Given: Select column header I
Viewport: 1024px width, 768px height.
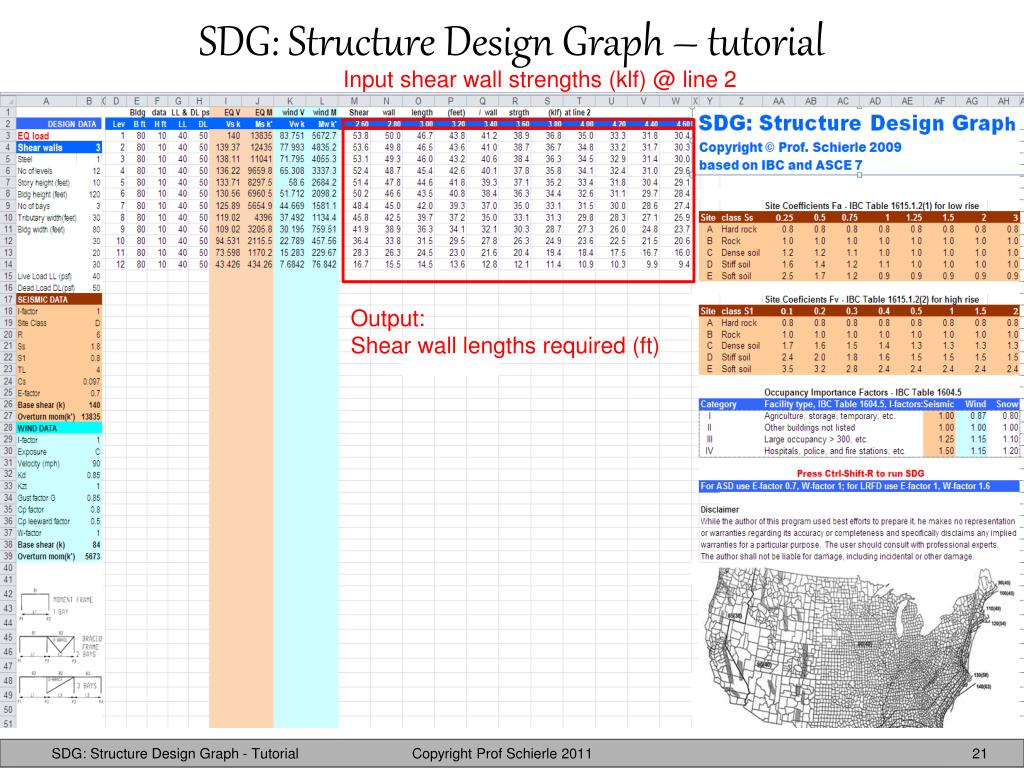Looking at the screenshot, I should coord(225,101).
